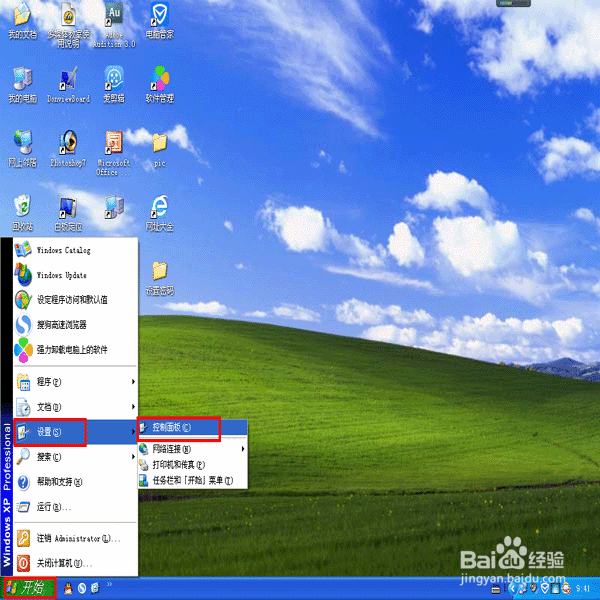Launch 搜狗高速浏览器 from Start menu
Image resolution: width=600 pixels, height=600 pixels.
(x=75, y=325)
